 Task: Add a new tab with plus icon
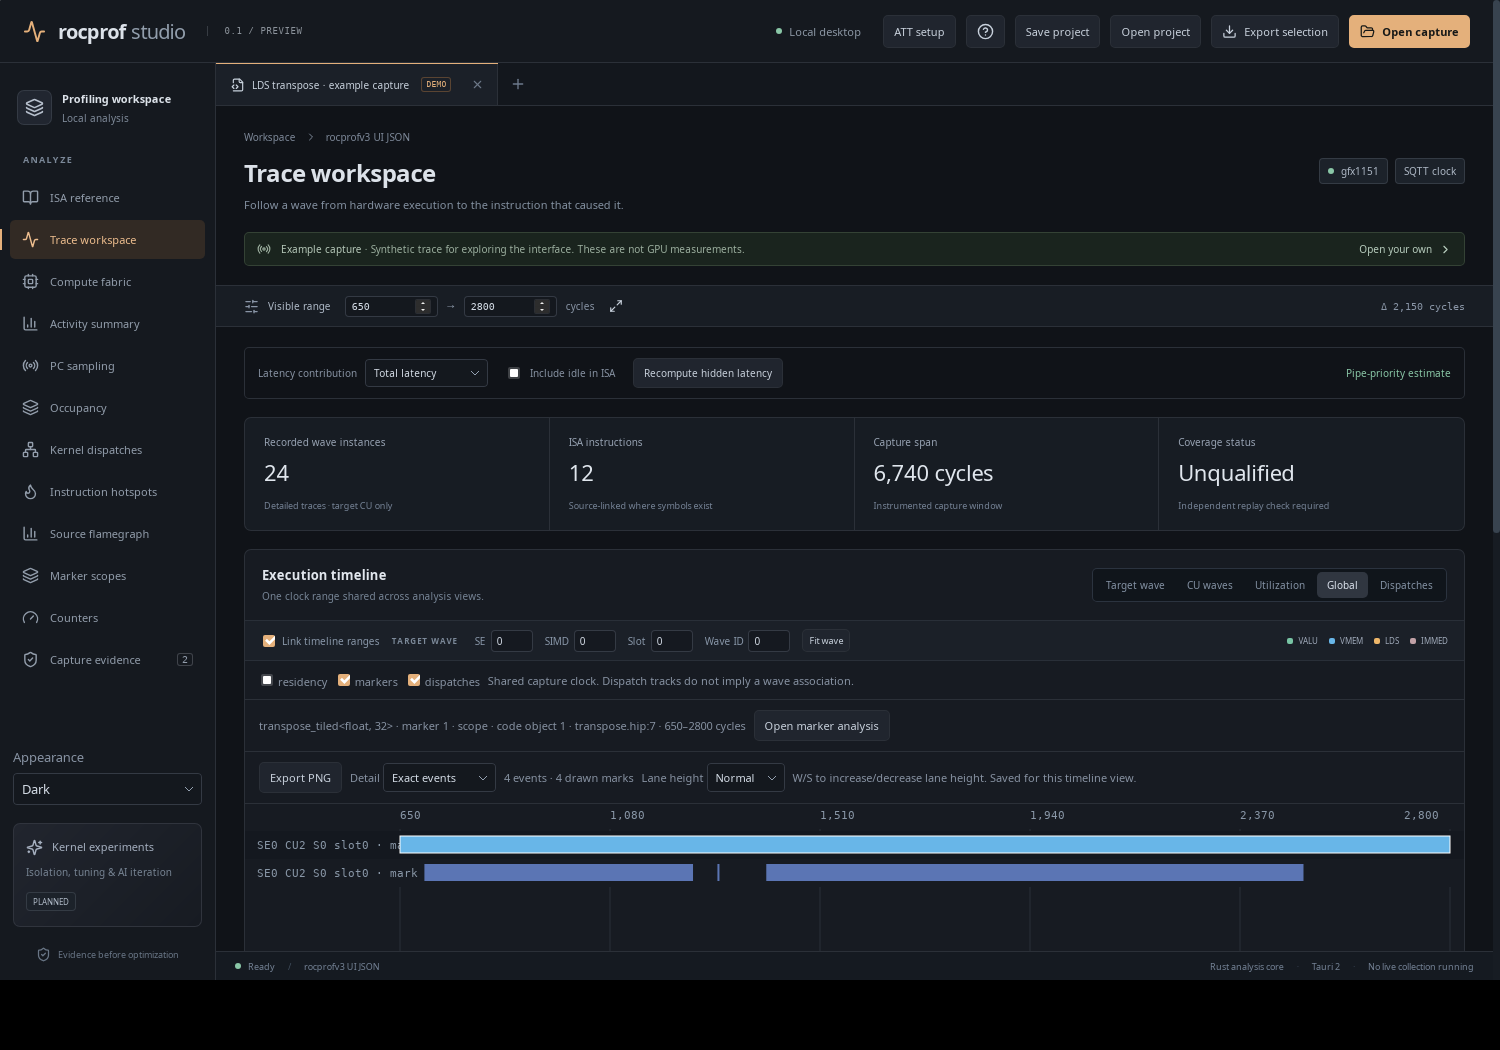[x=518, y=84]
